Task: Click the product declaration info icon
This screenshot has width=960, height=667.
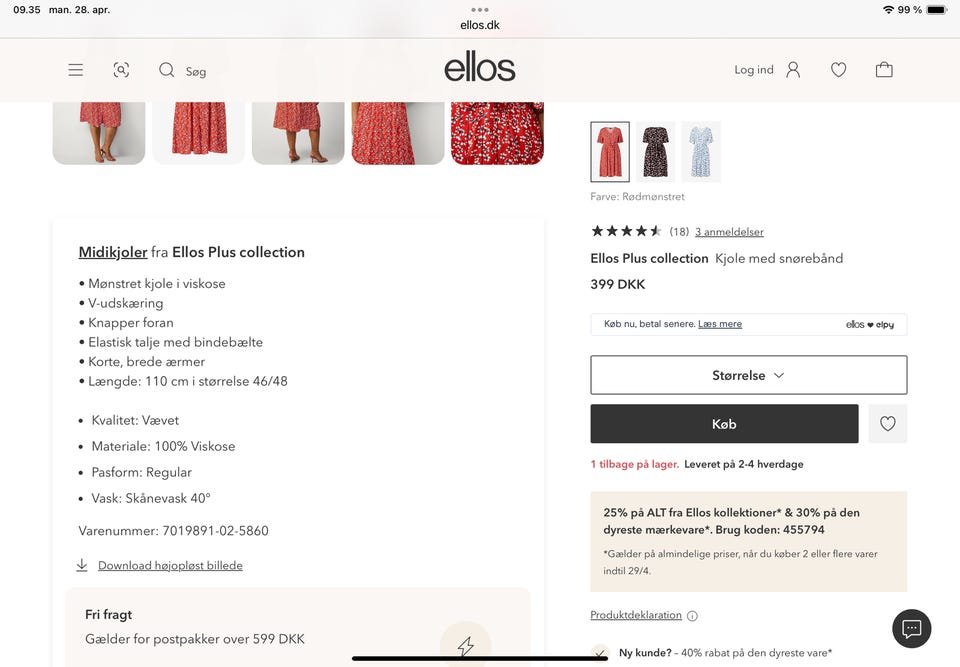Action: point(692,616)
